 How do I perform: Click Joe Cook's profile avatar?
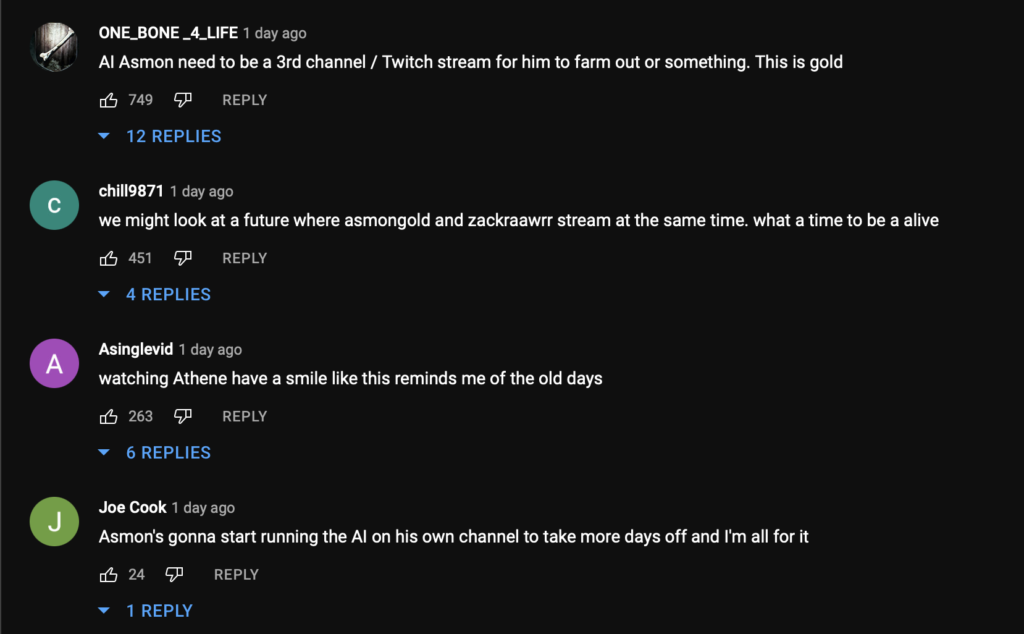[54, 521]
